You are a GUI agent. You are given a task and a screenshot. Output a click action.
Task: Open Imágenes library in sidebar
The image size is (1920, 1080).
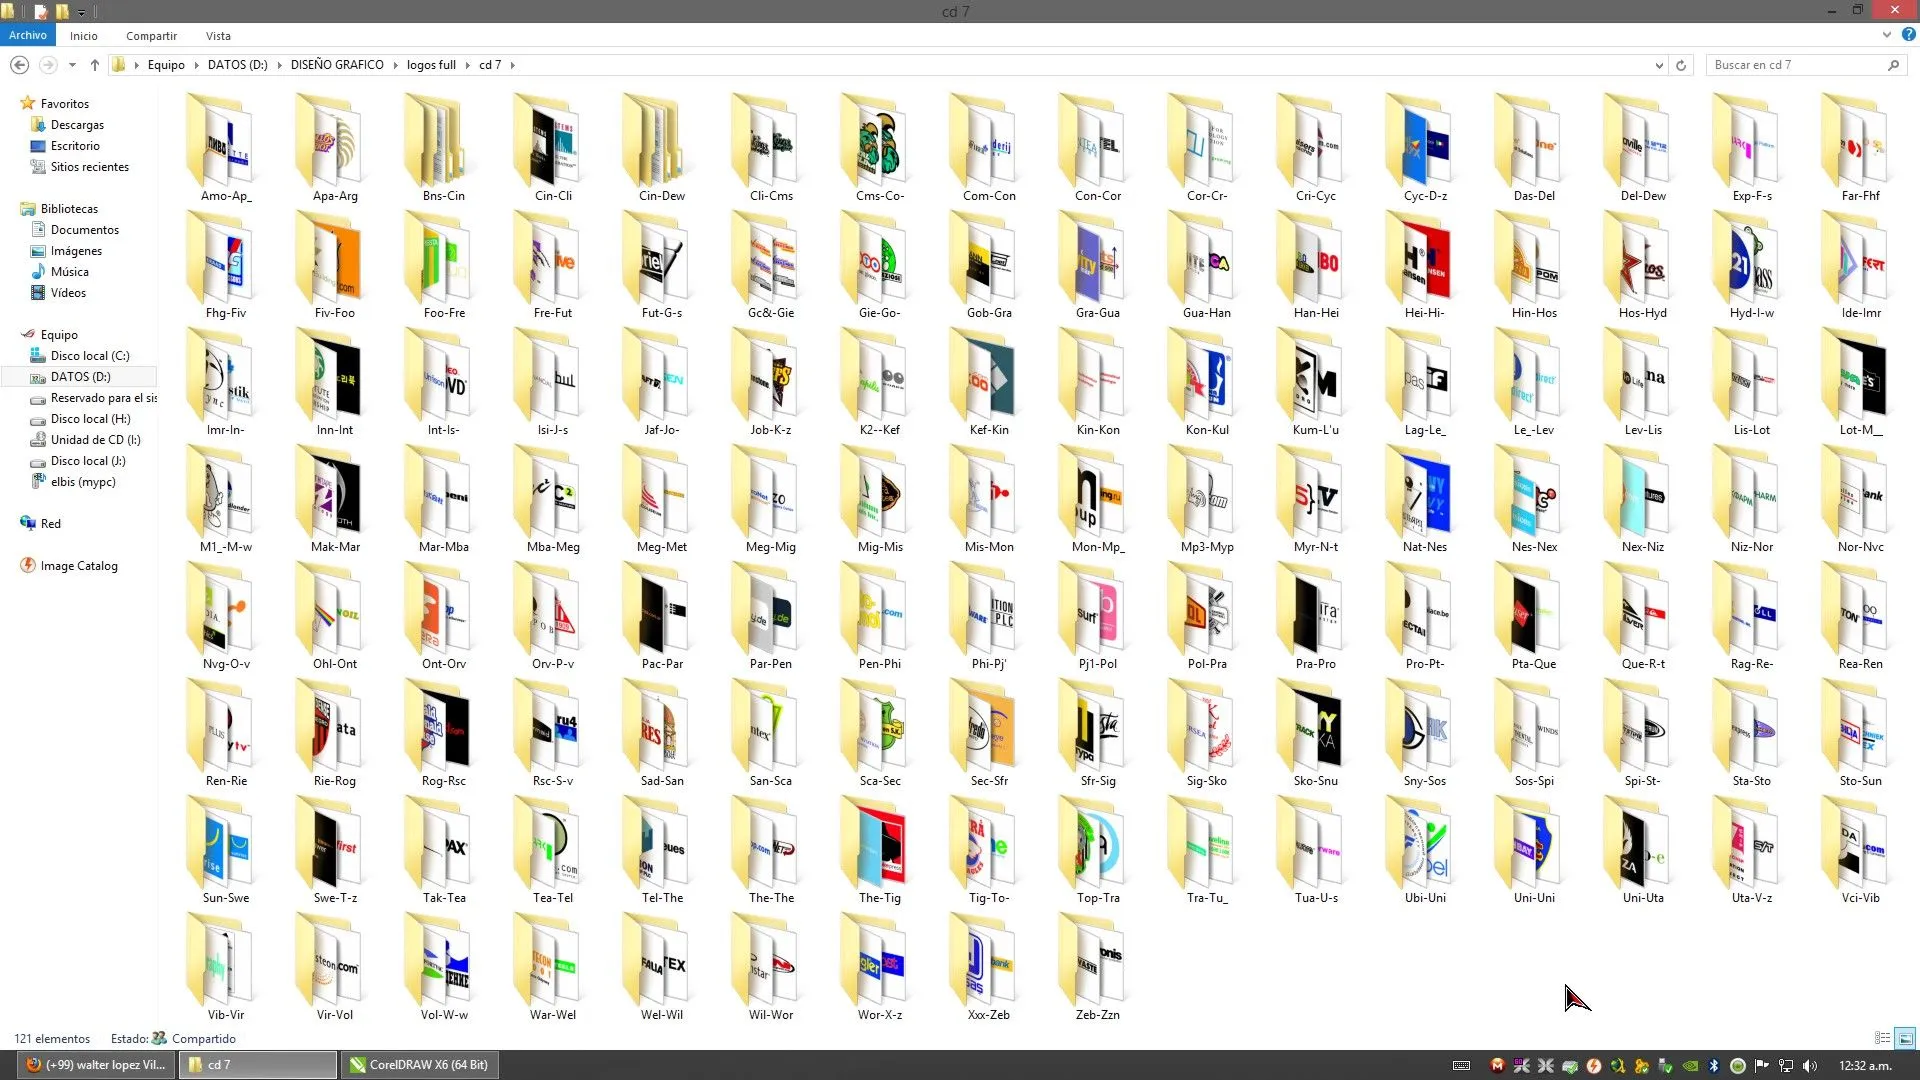coord(76,251)
